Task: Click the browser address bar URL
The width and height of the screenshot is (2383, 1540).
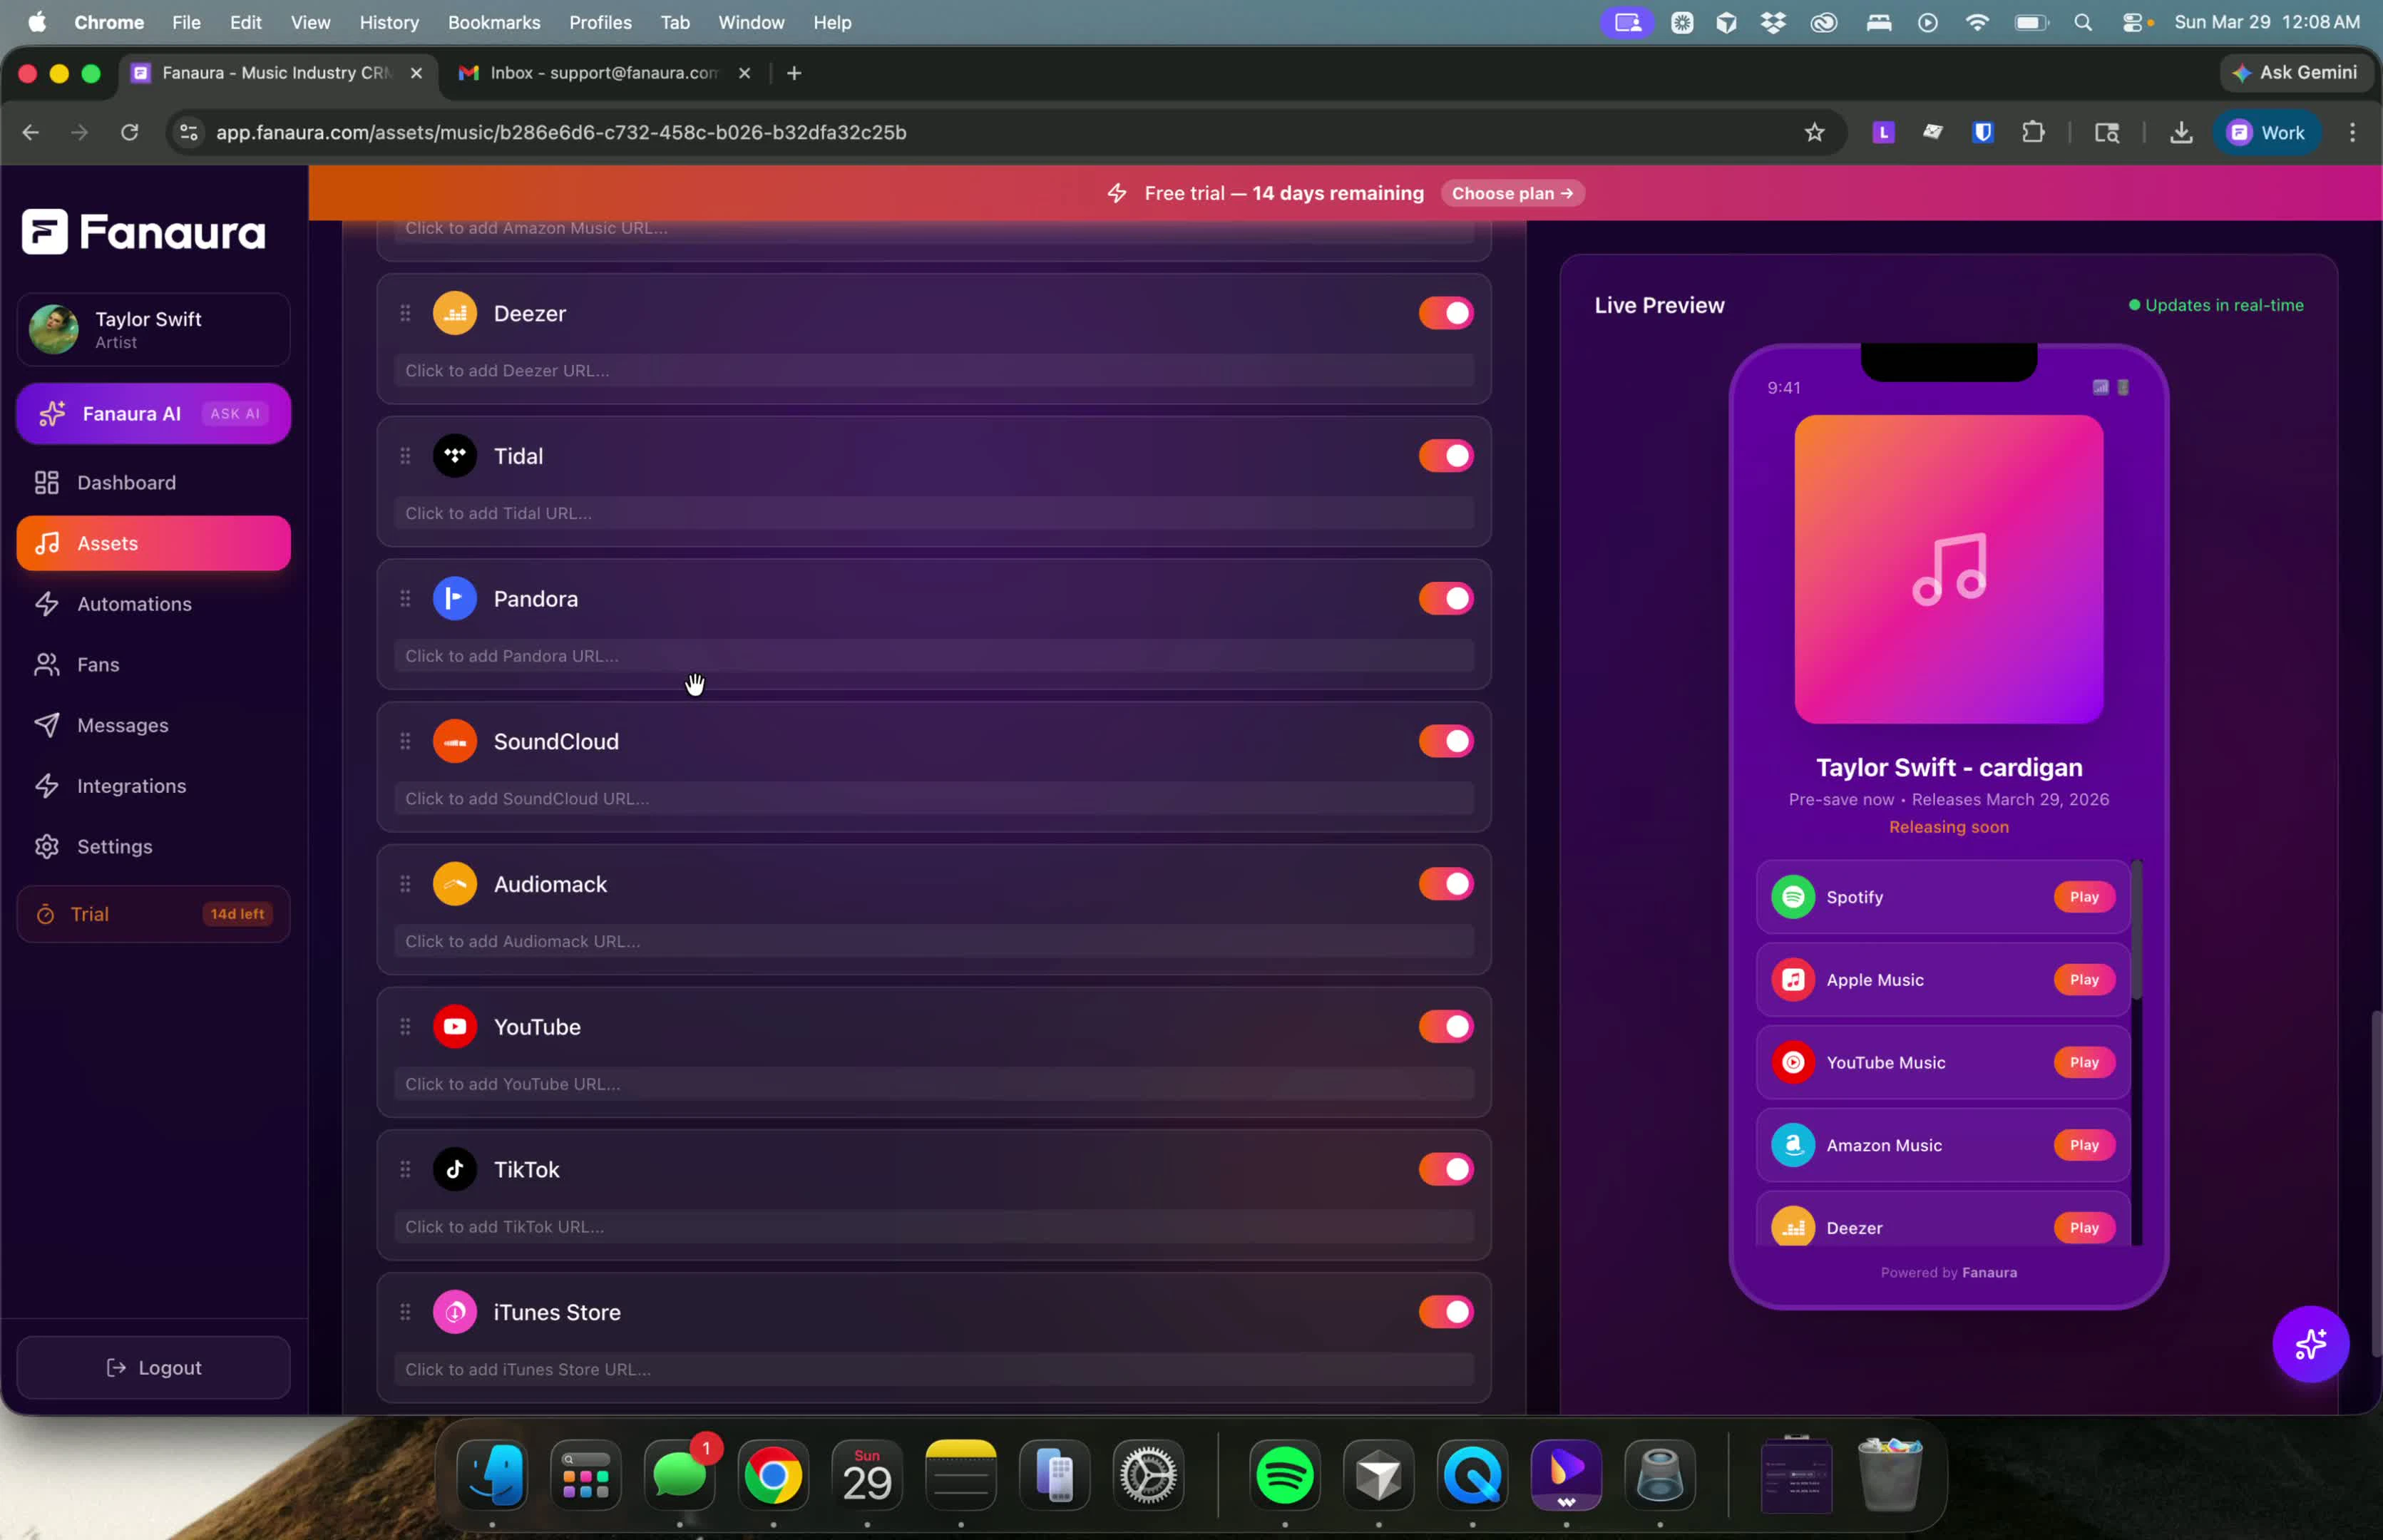Action: pos(561,132)
